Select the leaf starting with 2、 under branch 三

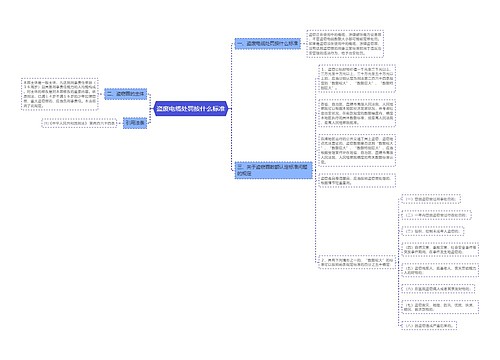click(357, 262)
